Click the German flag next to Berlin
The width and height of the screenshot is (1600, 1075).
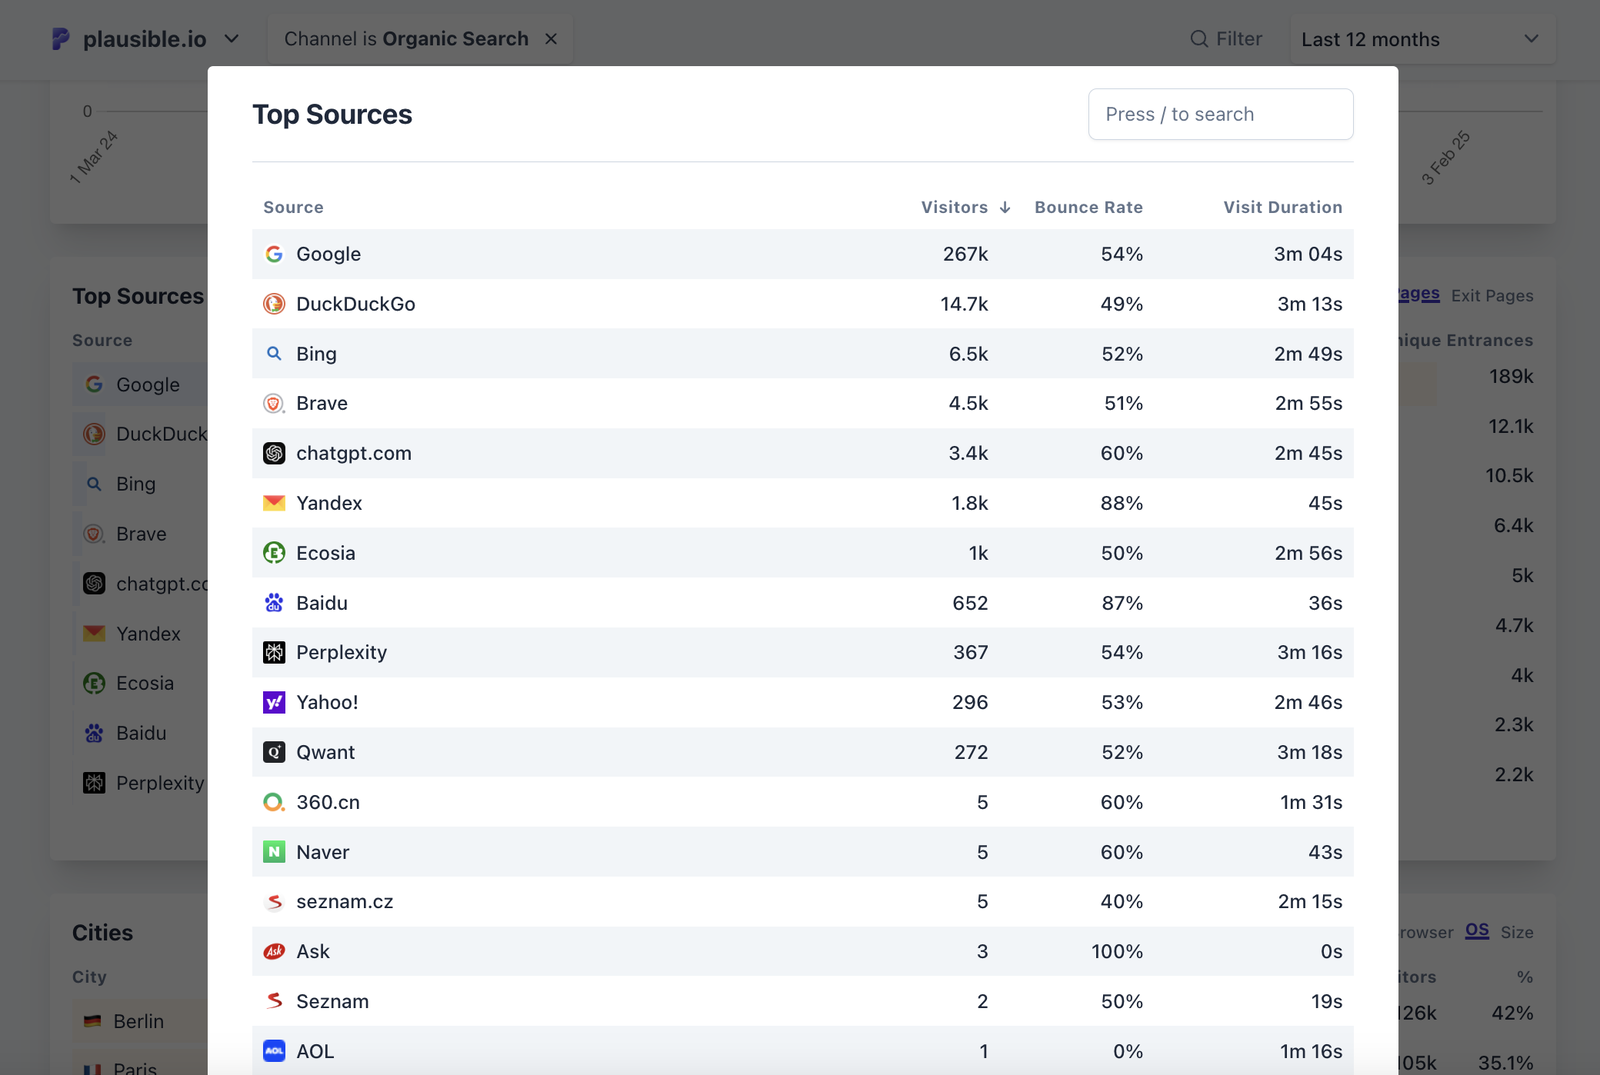[x=92, y=1021]
